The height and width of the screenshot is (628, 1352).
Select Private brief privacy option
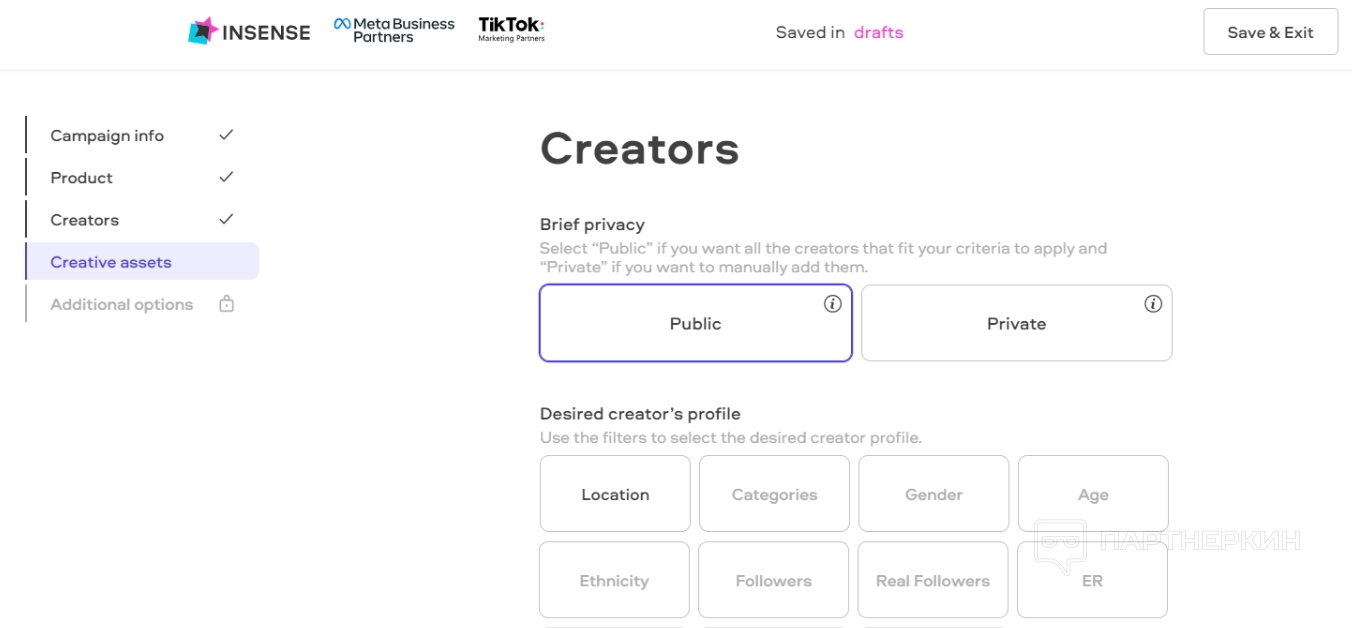click(1016, 324)
